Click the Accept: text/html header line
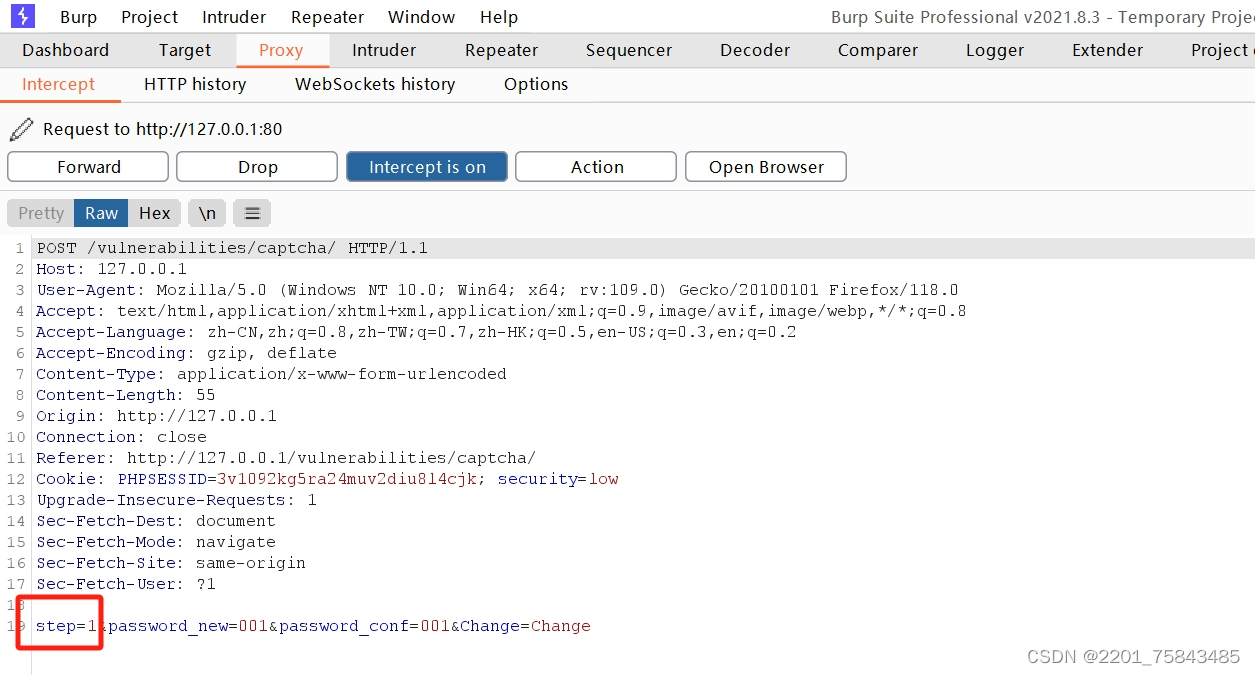 [x=501, y=311]
